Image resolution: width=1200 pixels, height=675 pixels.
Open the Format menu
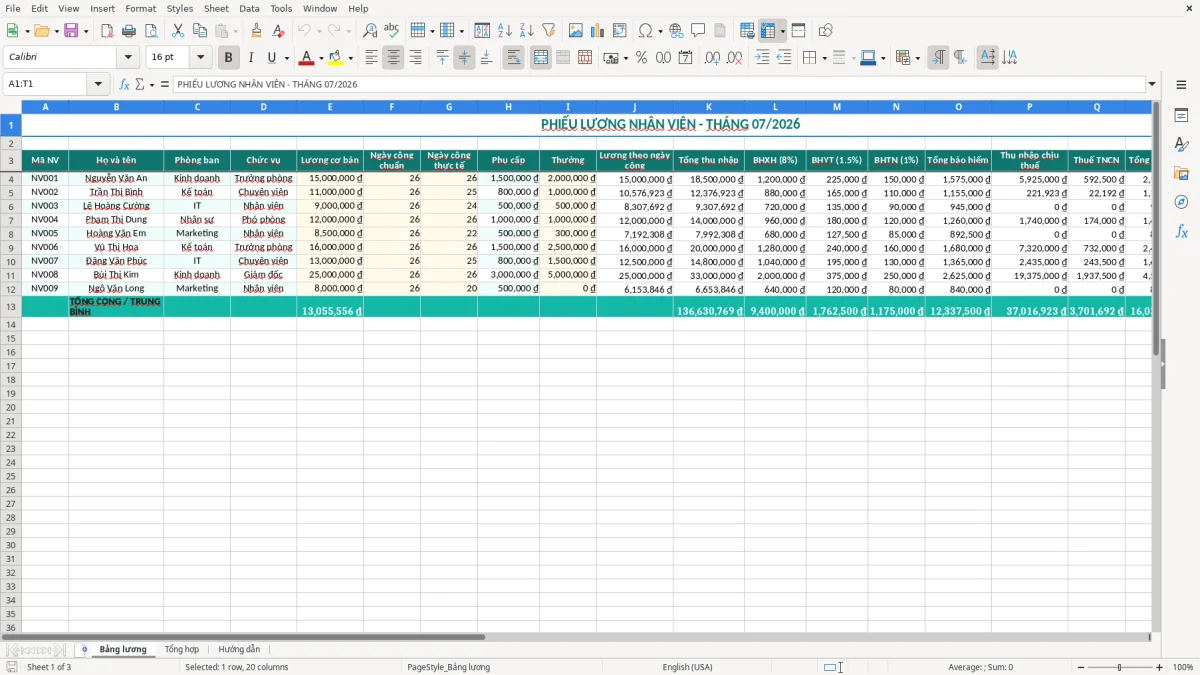[x=140, y=8]
